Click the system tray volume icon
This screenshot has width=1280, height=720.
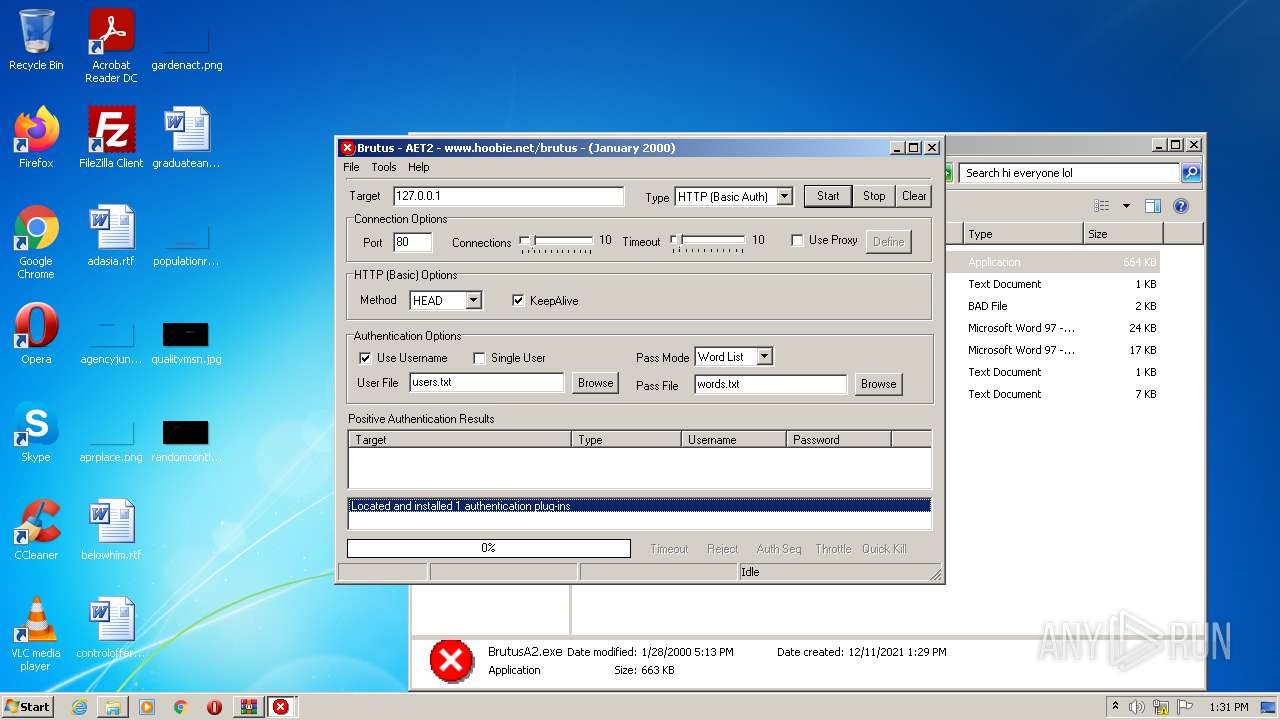1137,707
